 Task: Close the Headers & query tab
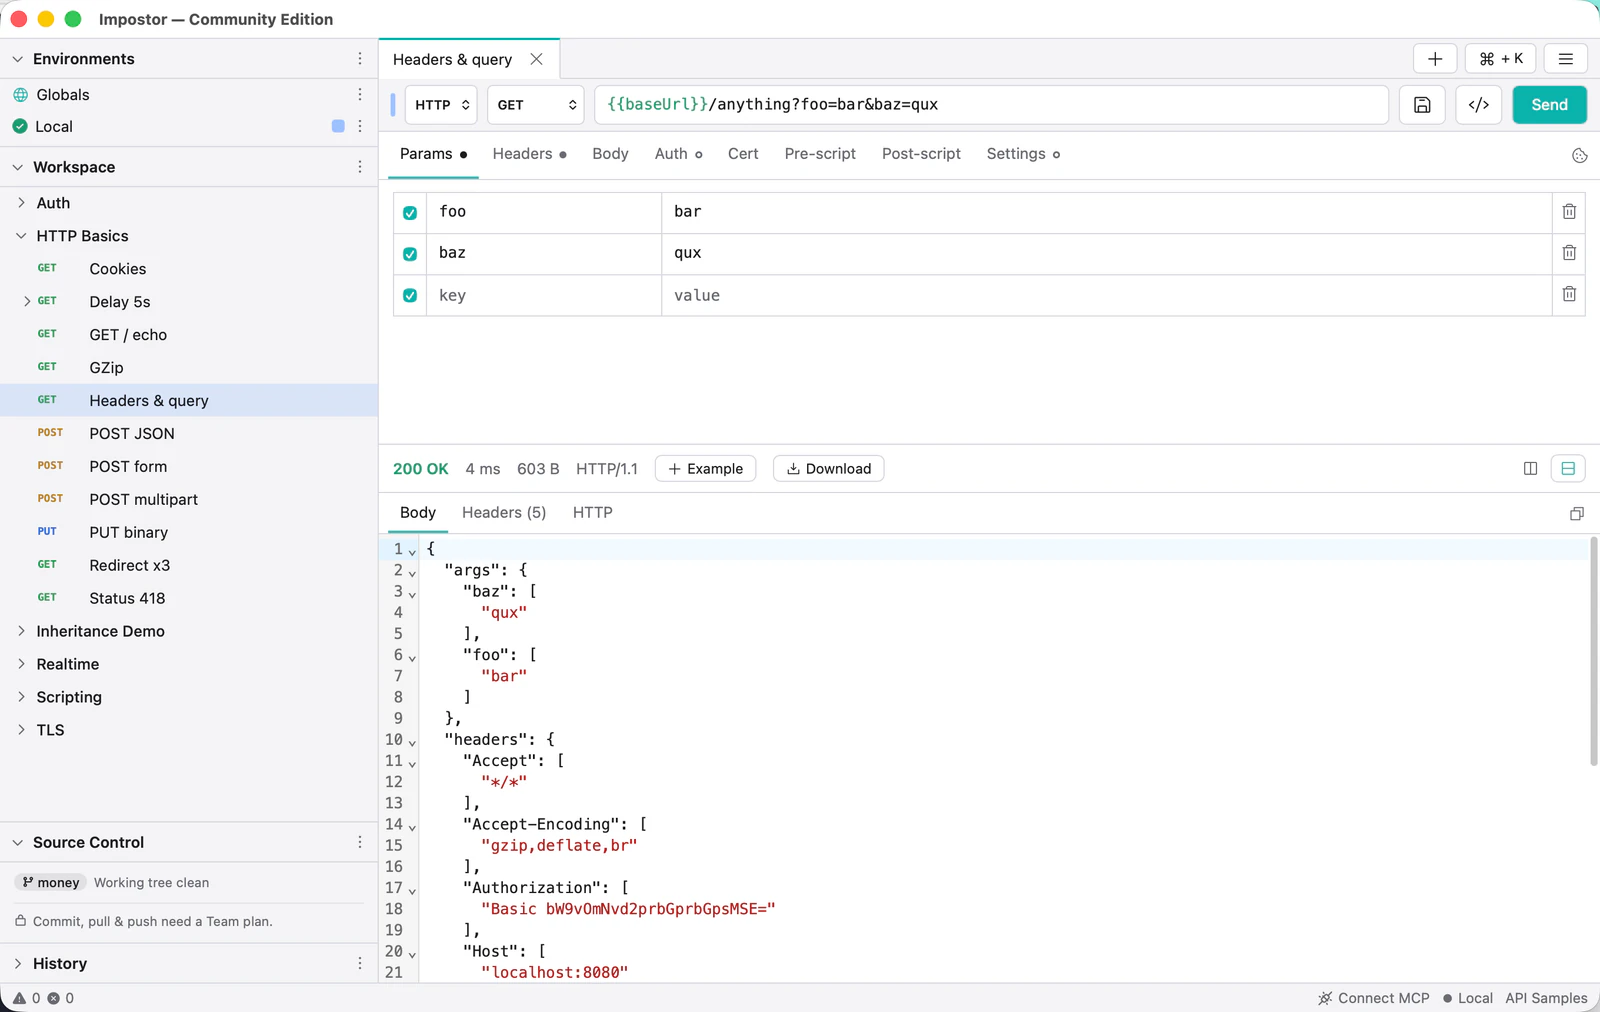[536, 59]
